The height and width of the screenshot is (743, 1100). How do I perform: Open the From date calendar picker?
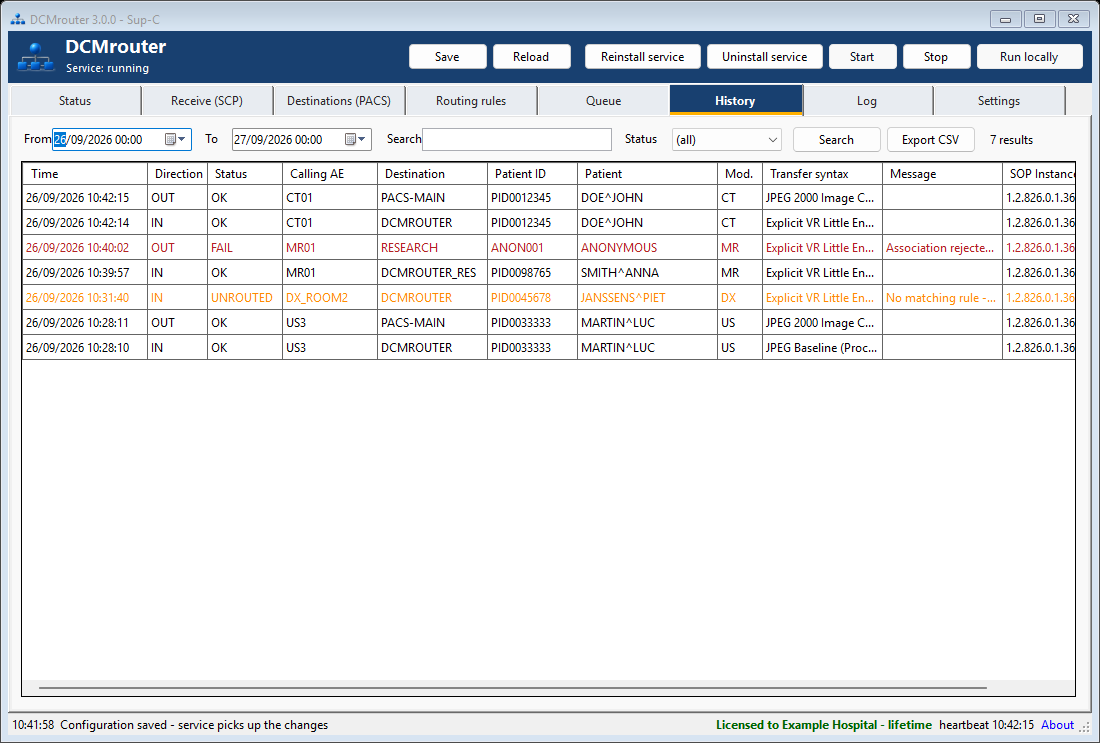(x=175, y=140)
